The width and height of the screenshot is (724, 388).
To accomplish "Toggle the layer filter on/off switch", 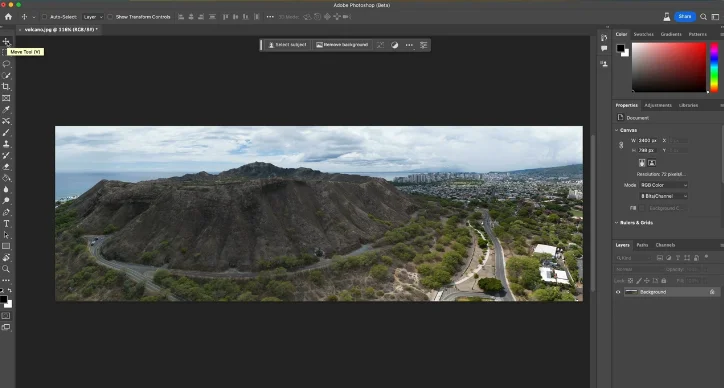I will pyautogui.click(x=706, y=257).
